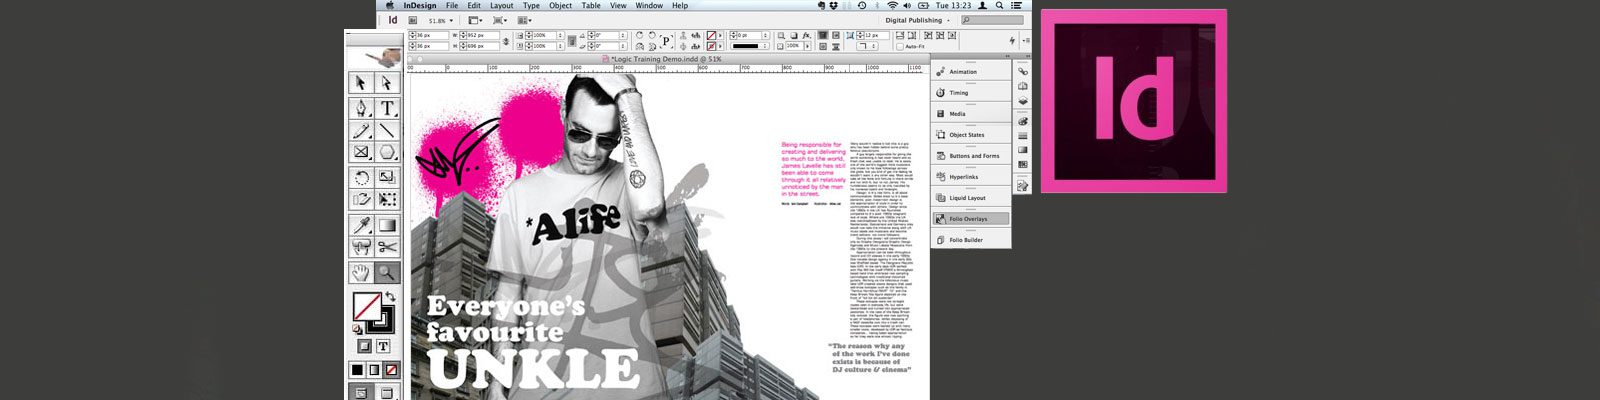Screen dimensions: 1600x400
Task: Open the Media panel
Action: pyautogui.click(x=971, y=114)
